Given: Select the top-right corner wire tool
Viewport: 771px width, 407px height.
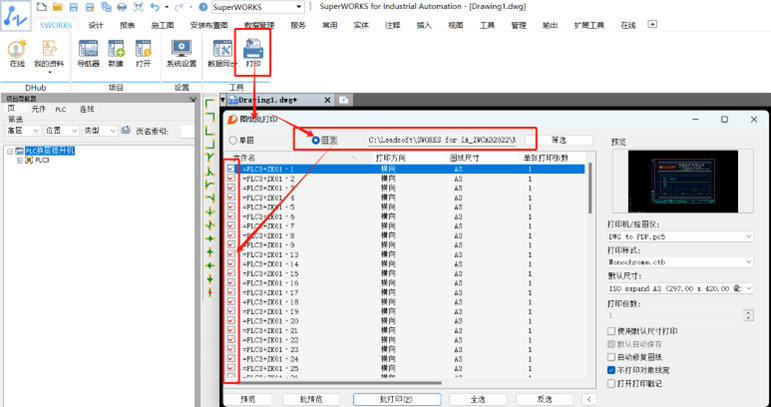Looking at the screenshot, I should point(210,117).
